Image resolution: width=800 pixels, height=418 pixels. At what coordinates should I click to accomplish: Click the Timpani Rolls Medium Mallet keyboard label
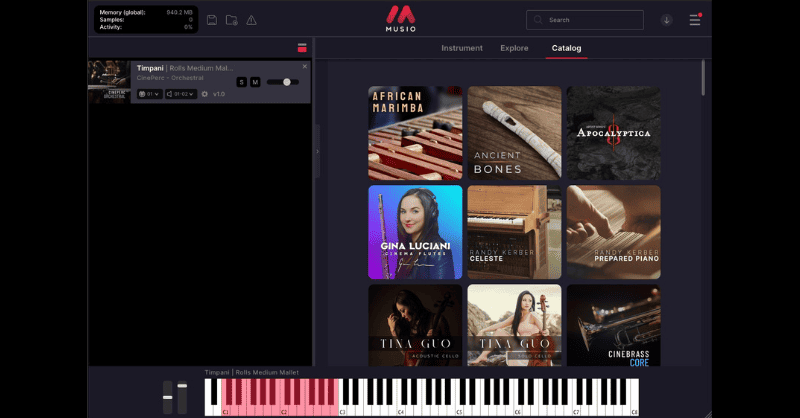pos(252,373)
